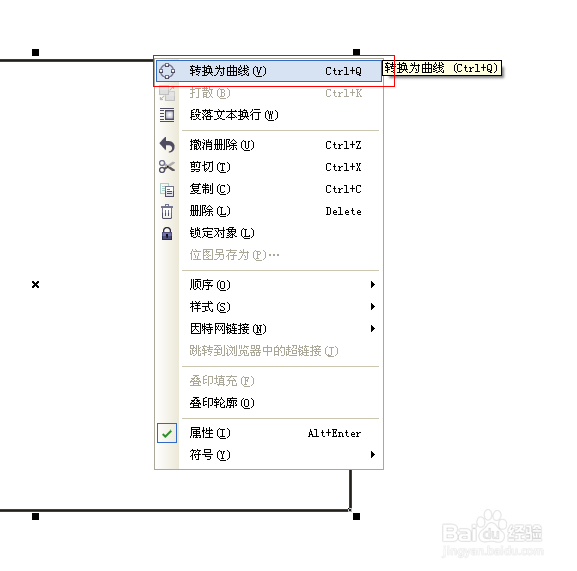Click the Delete shortcut text
This screenshot has height=571, width=577.
pos(343,212)
